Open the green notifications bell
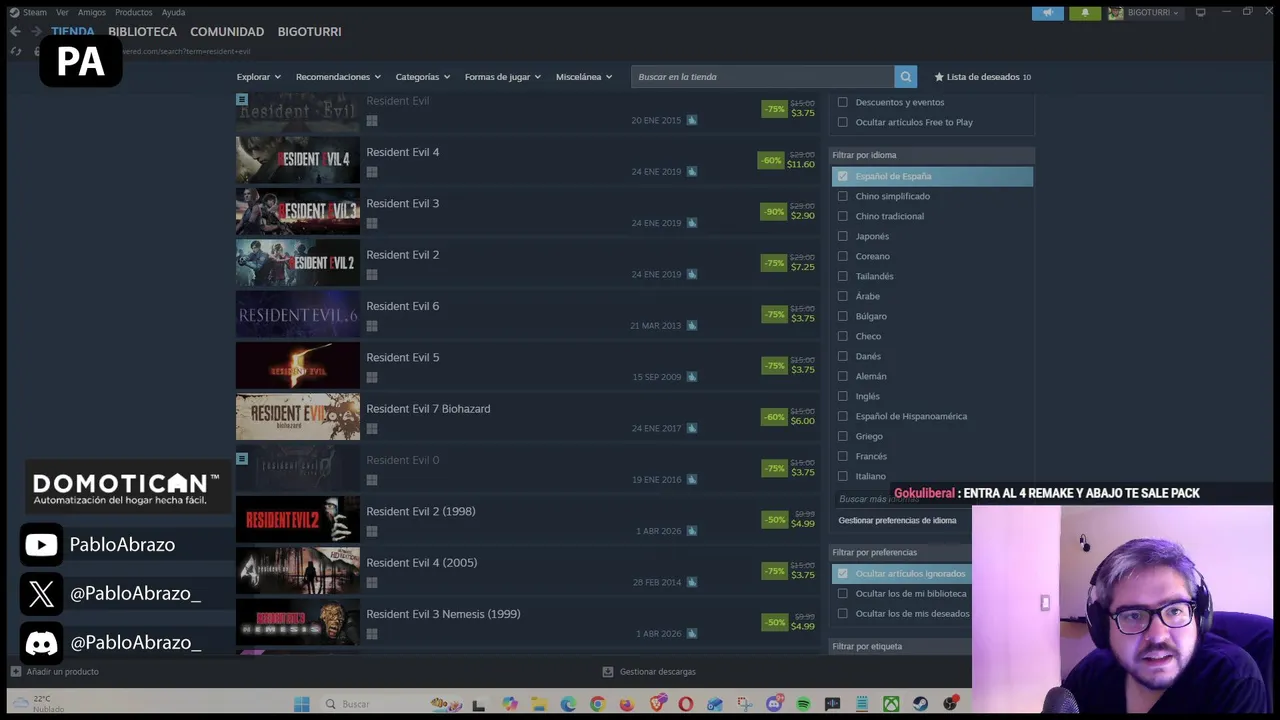 (1085, 13)
